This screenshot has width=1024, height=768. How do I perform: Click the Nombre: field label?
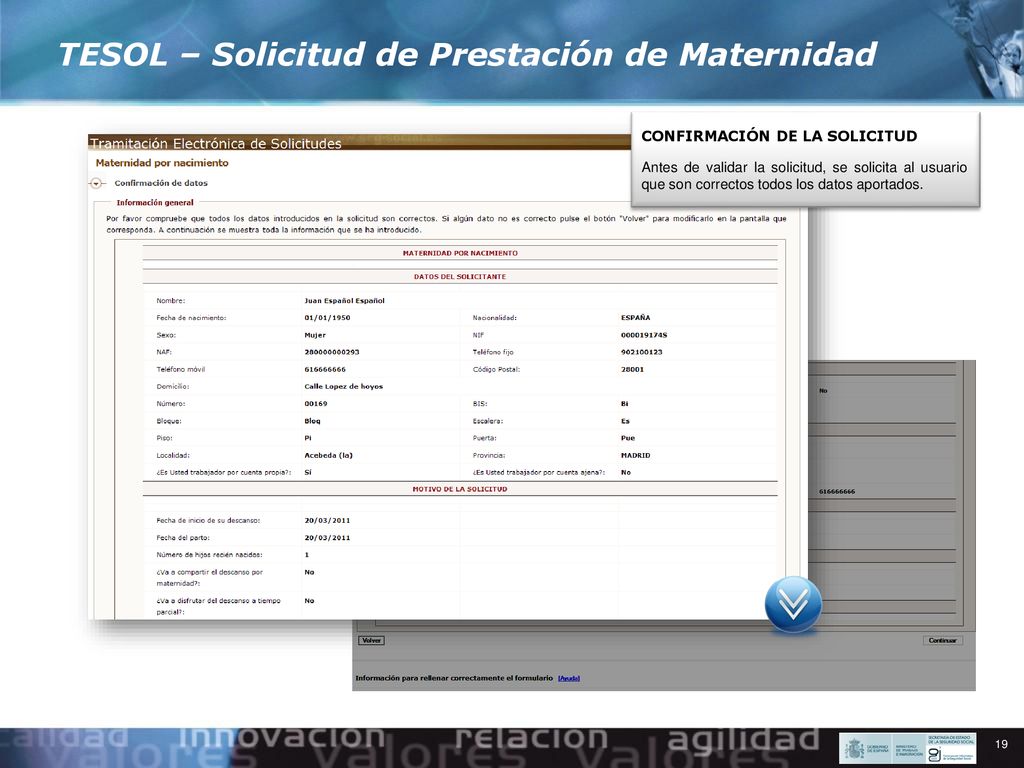(170, 301)
